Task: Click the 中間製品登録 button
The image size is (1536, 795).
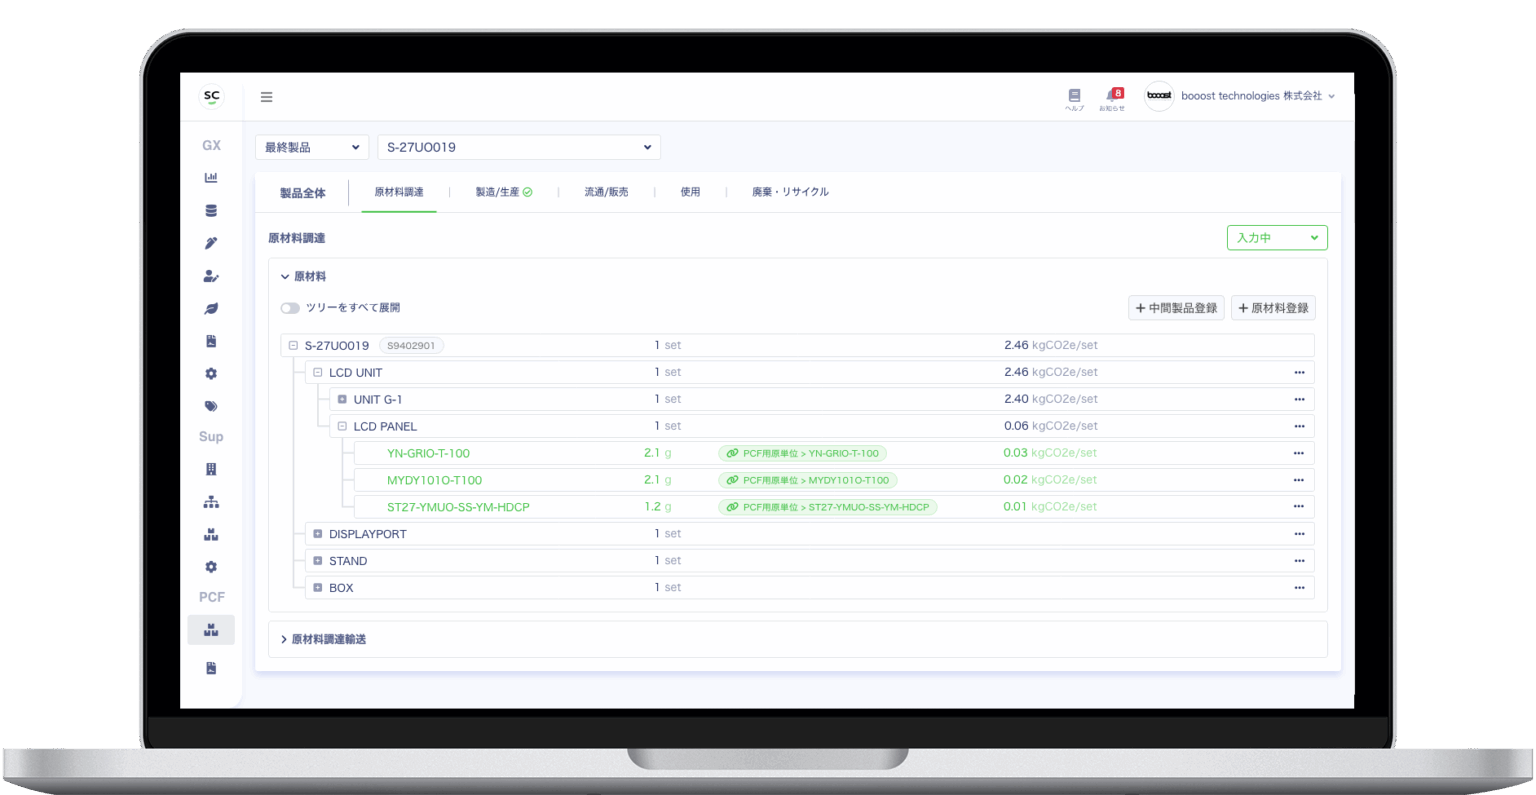Action: [1176, 308]
